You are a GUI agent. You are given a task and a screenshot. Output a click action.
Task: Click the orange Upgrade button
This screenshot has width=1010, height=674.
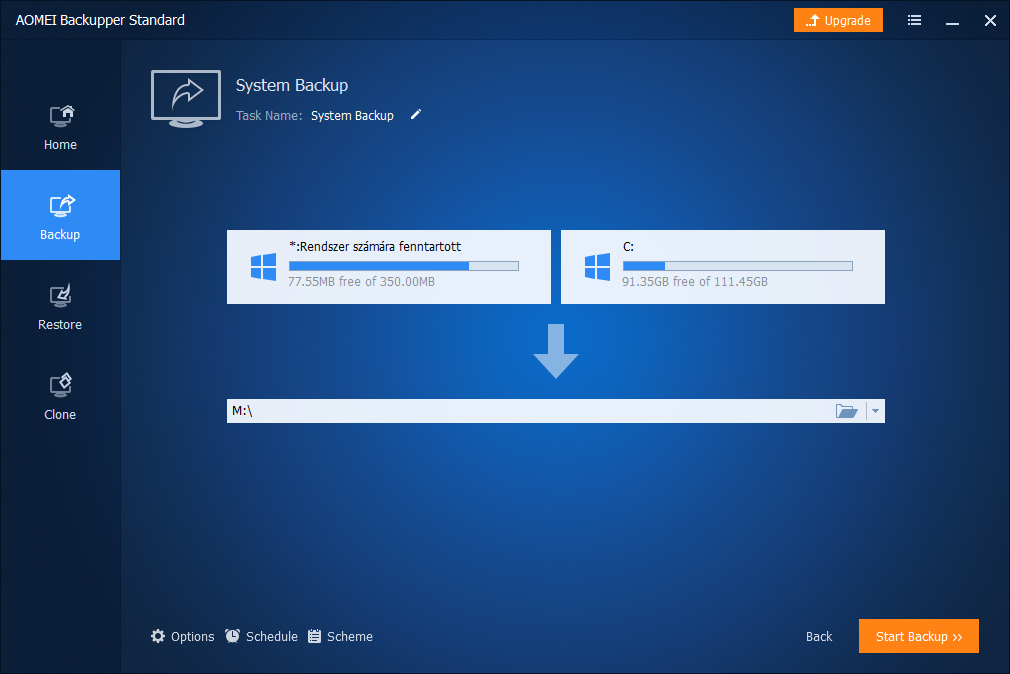tap(838, 20)
